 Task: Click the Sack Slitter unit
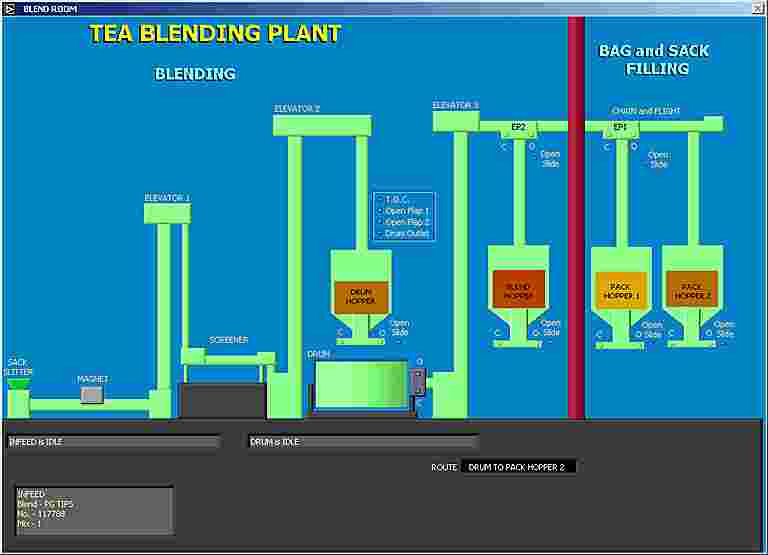coord(18,401)
